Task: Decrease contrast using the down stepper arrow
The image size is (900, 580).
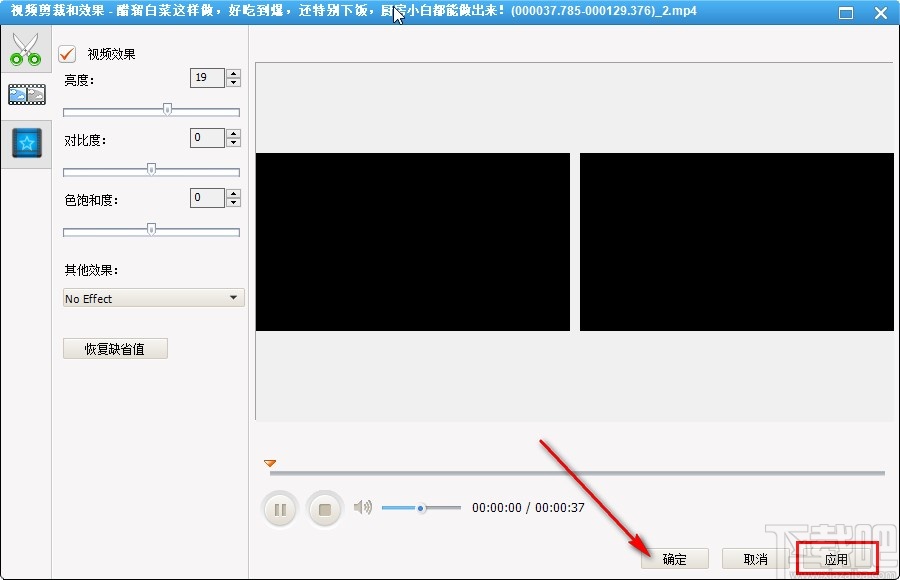Action: pyautogui.click(x=231, y=143)
